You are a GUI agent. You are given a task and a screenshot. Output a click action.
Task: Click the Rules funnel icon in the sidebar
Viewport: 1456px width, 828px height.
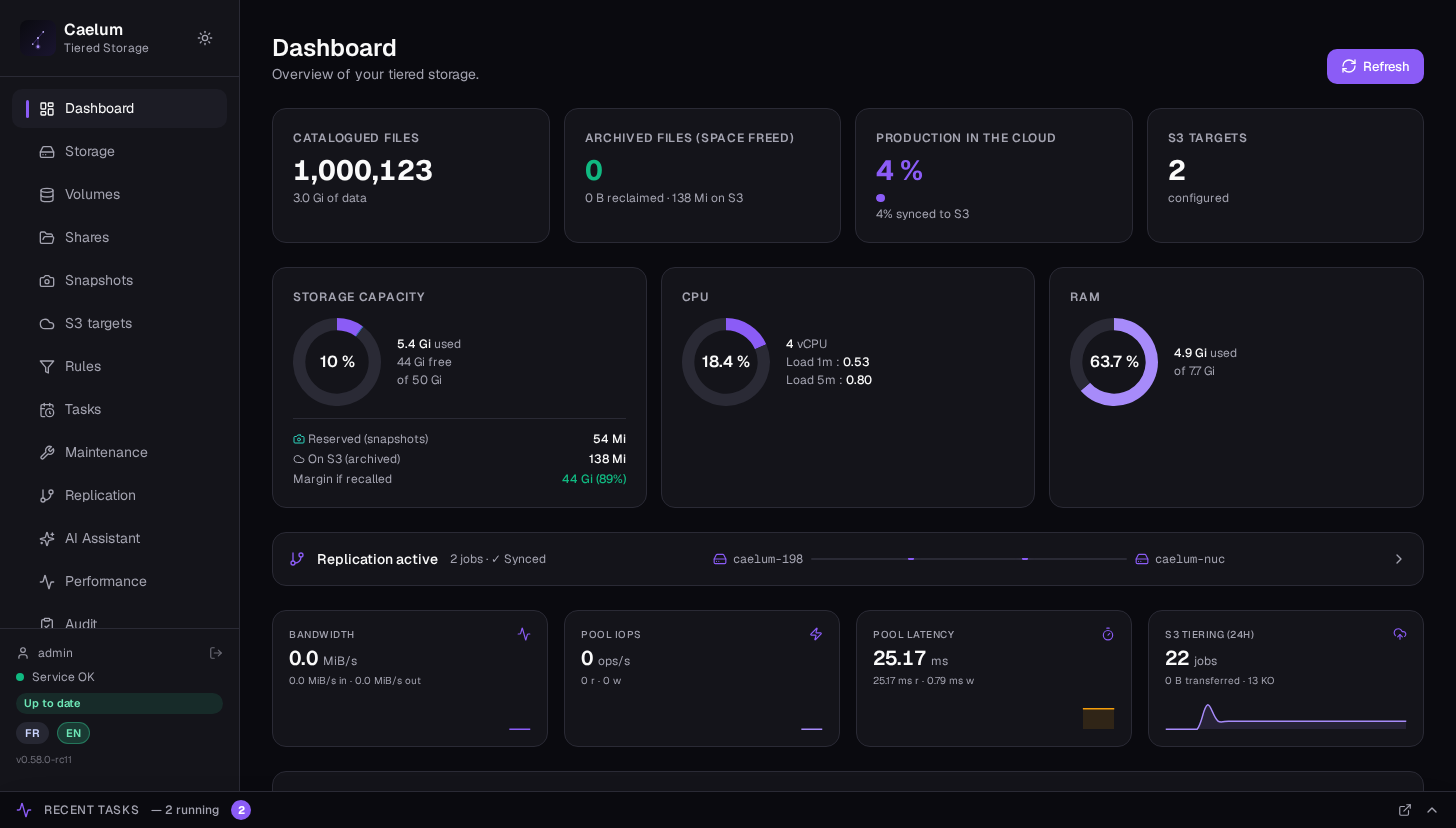pos(47,366)
